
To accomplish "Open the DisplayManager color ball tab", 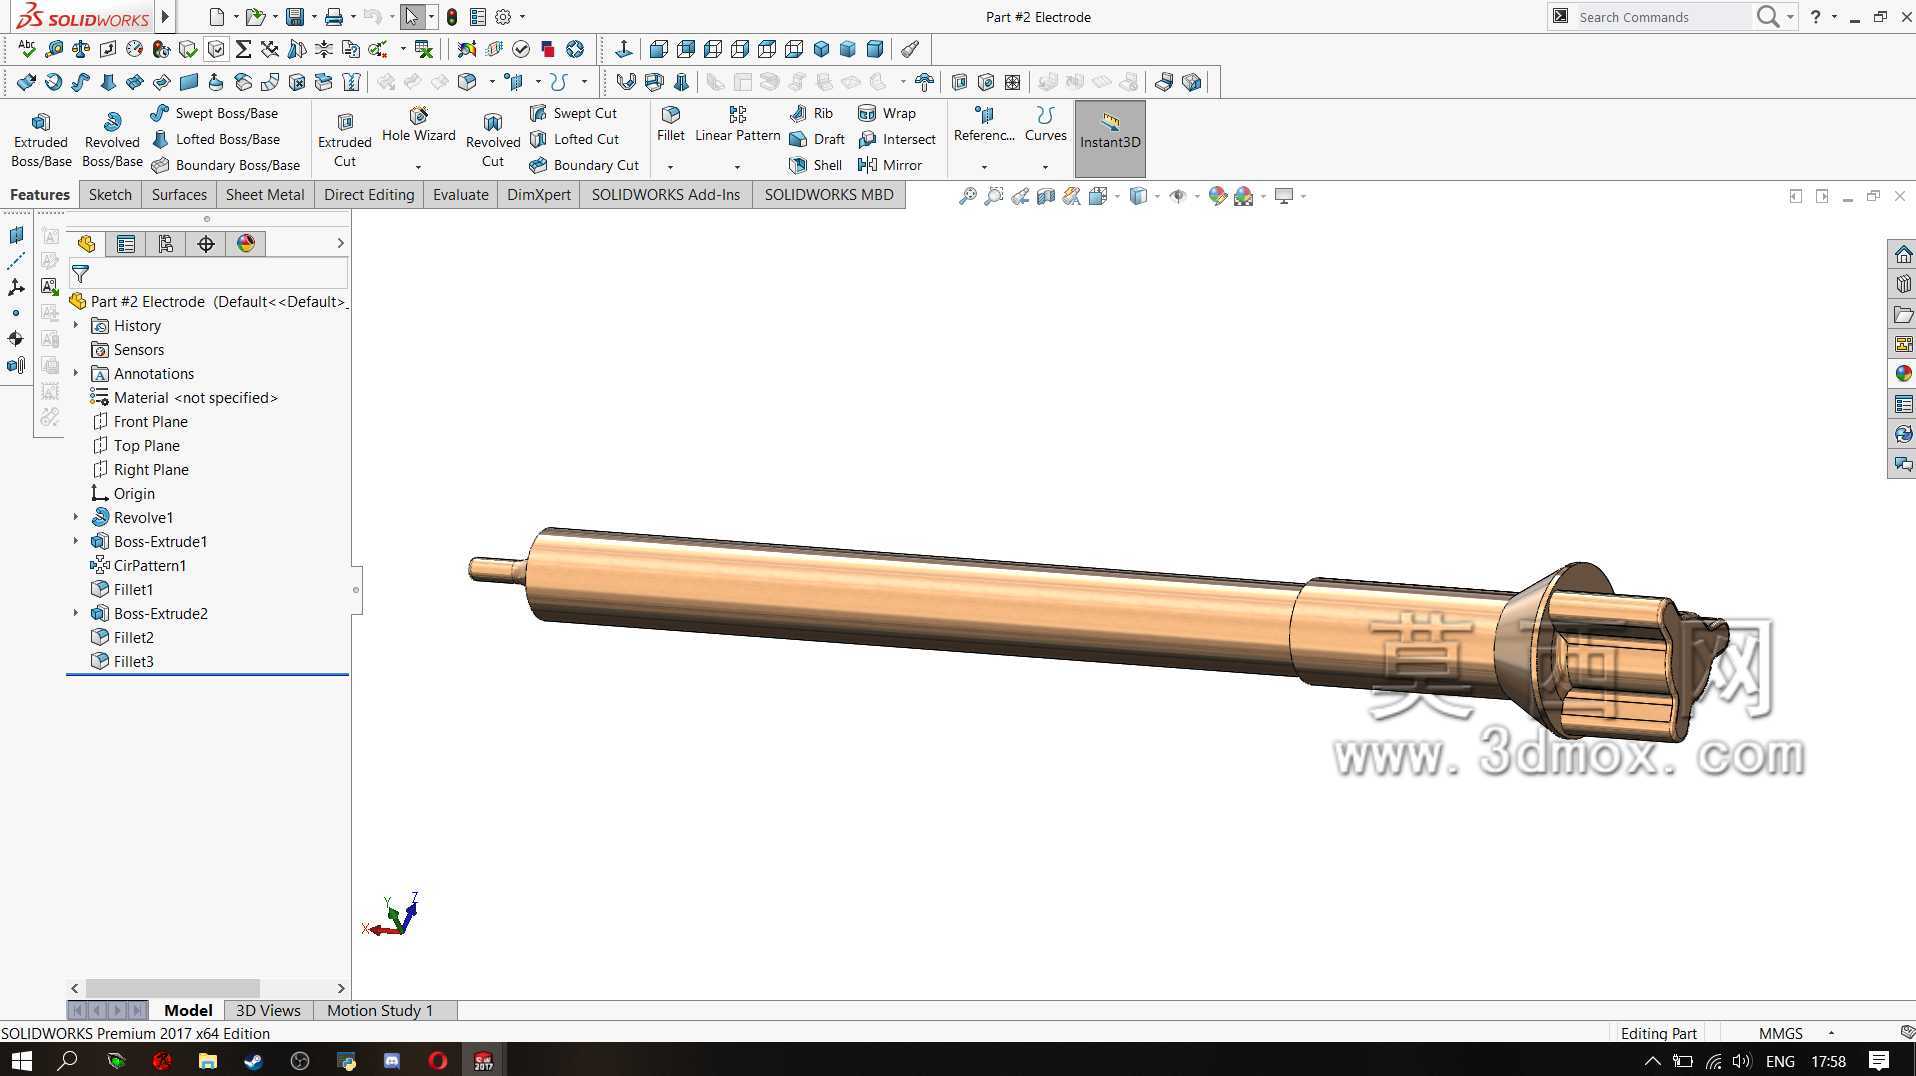I will pos(246,243).
